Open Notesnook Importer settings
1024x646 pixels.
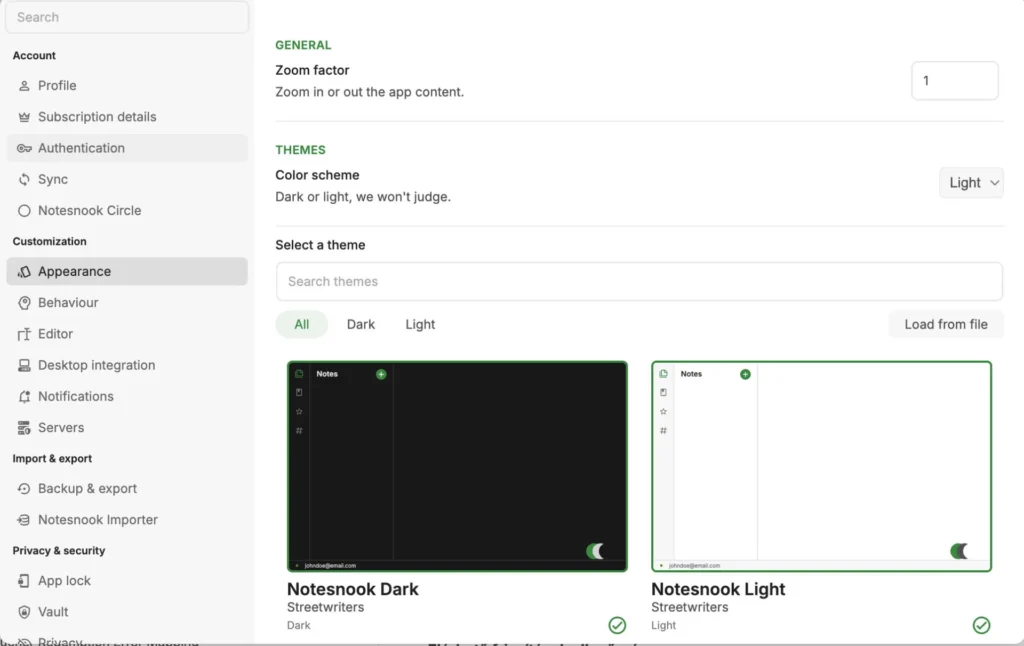(x=127, y=520)
